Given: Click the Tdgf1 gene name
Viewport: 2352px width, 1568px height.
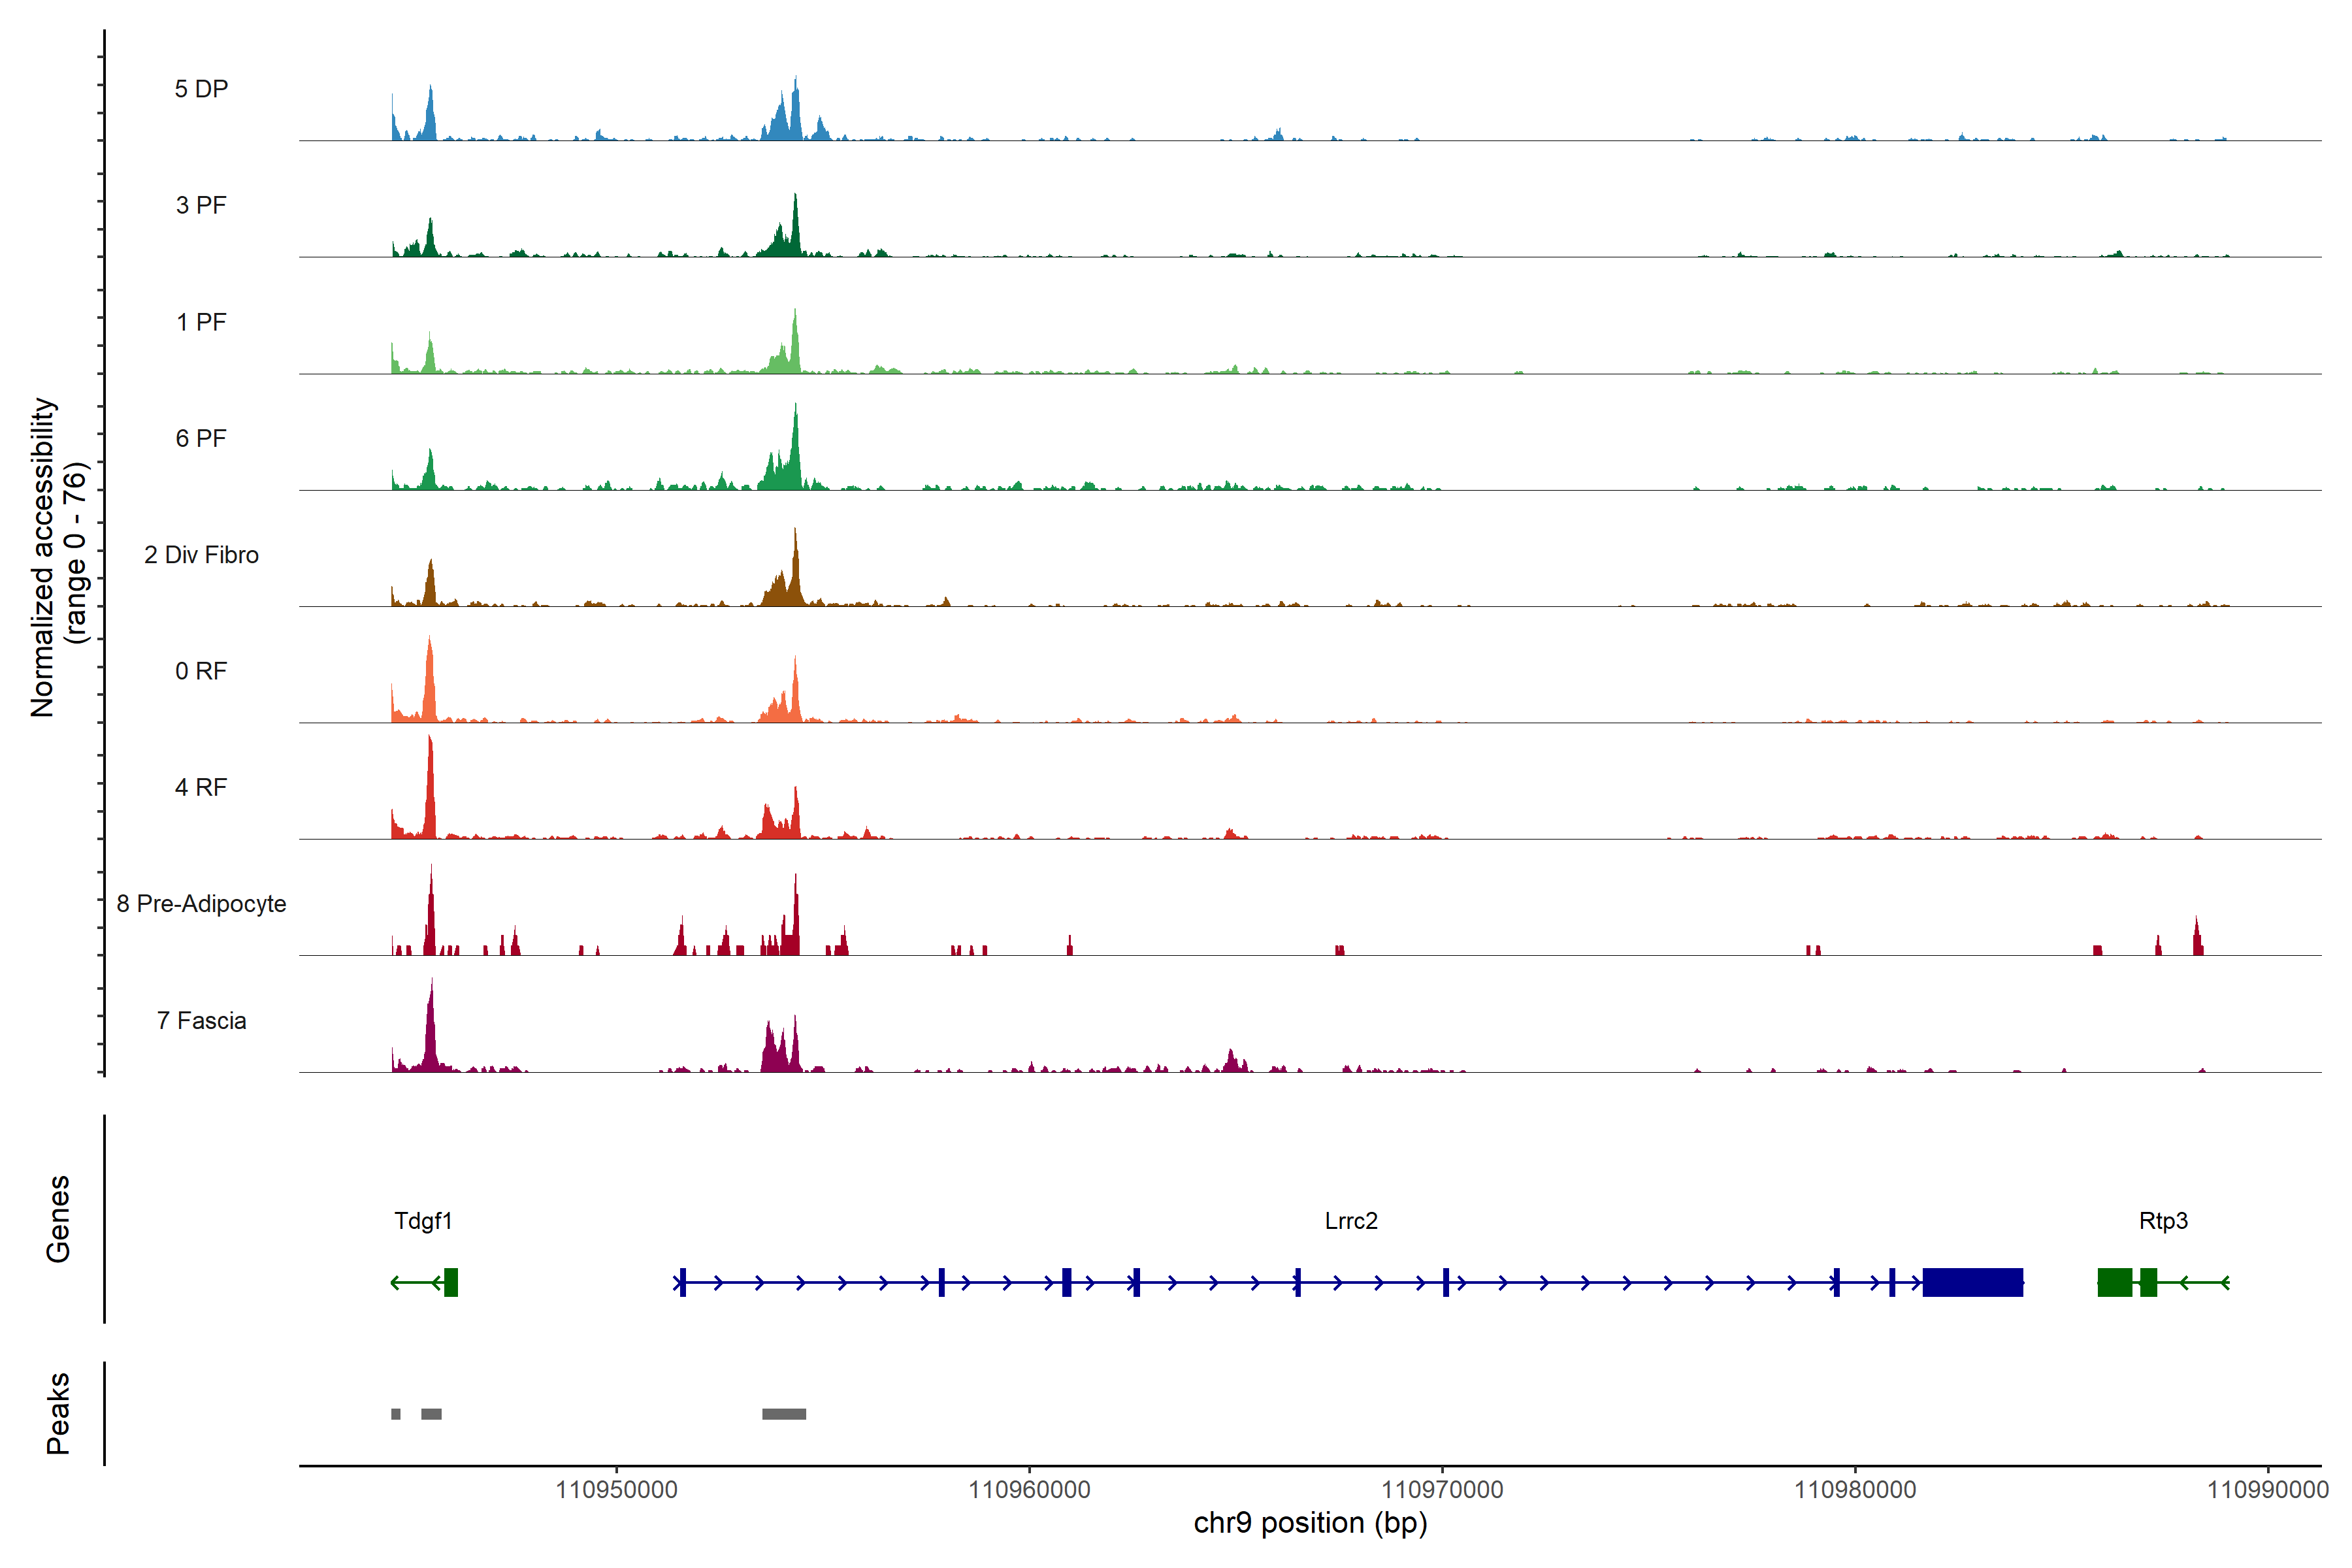Looking at the screenshot, I should (x=423, y=1221).
